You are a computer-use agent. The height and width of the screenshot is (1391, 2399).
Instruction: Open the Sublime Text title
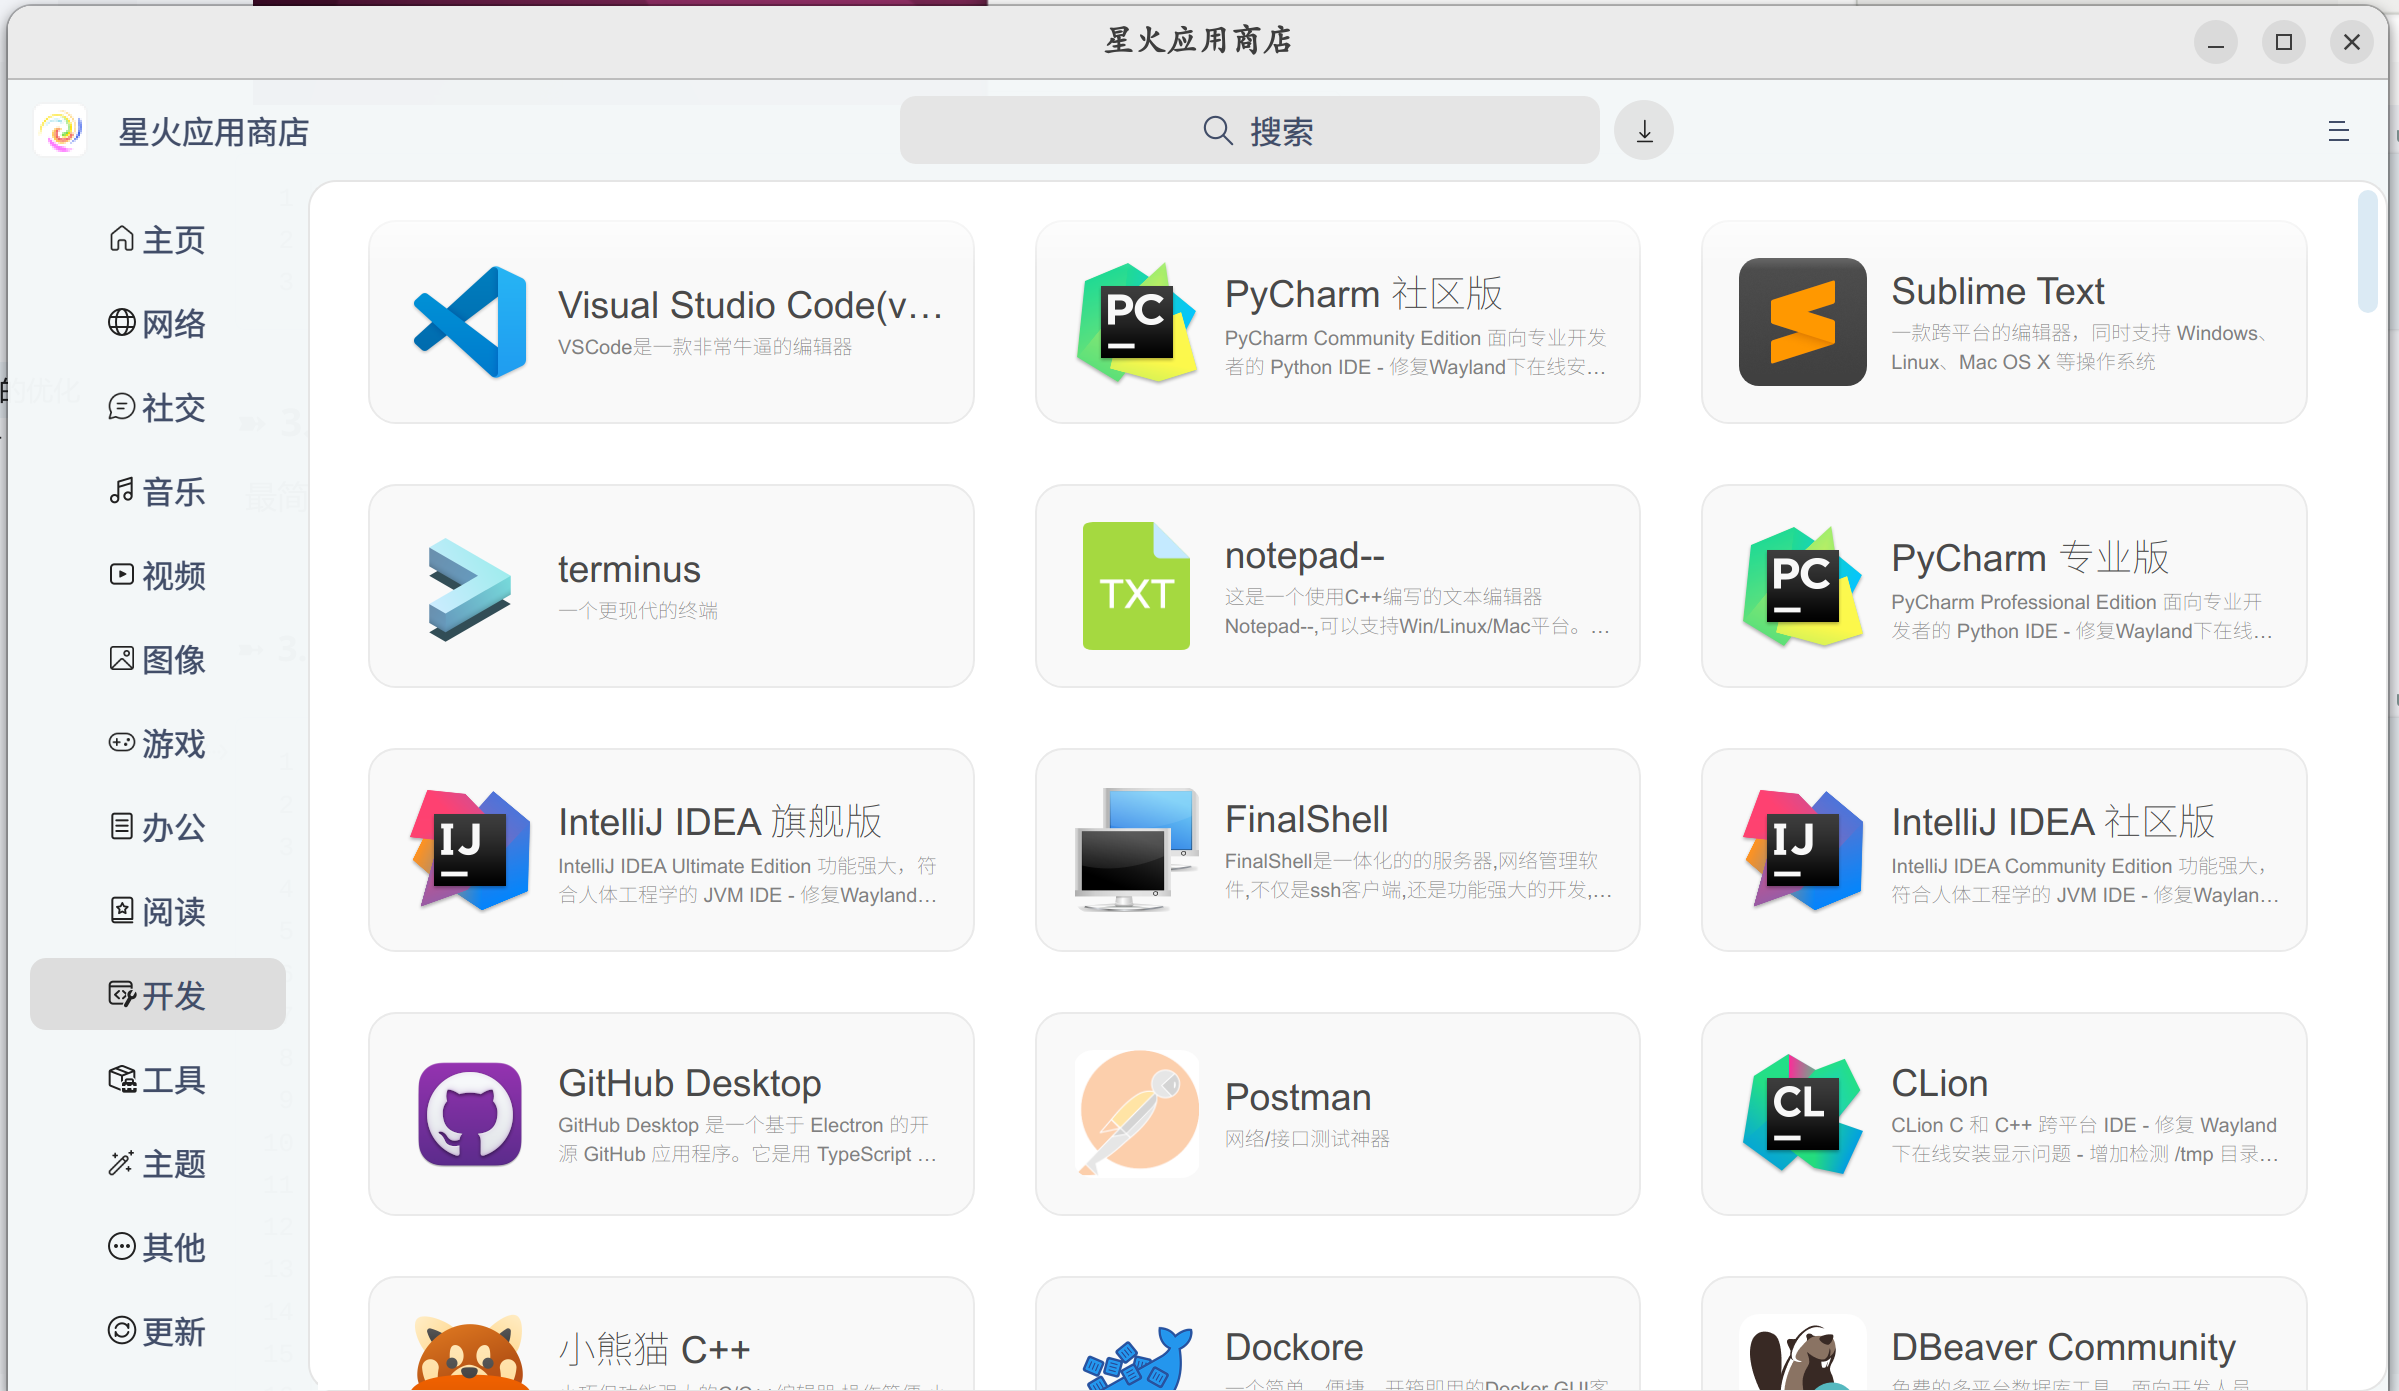point(1997,291)
